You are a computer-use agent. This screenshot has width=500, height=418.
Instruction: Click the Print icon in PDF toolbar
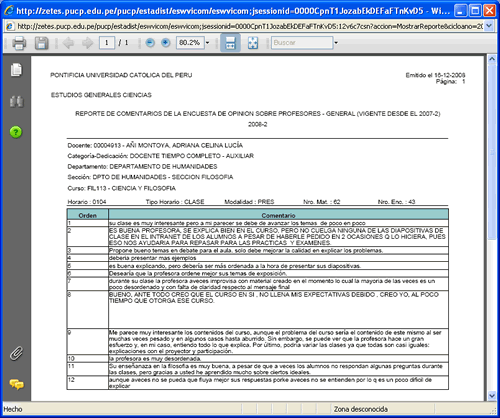19,43
